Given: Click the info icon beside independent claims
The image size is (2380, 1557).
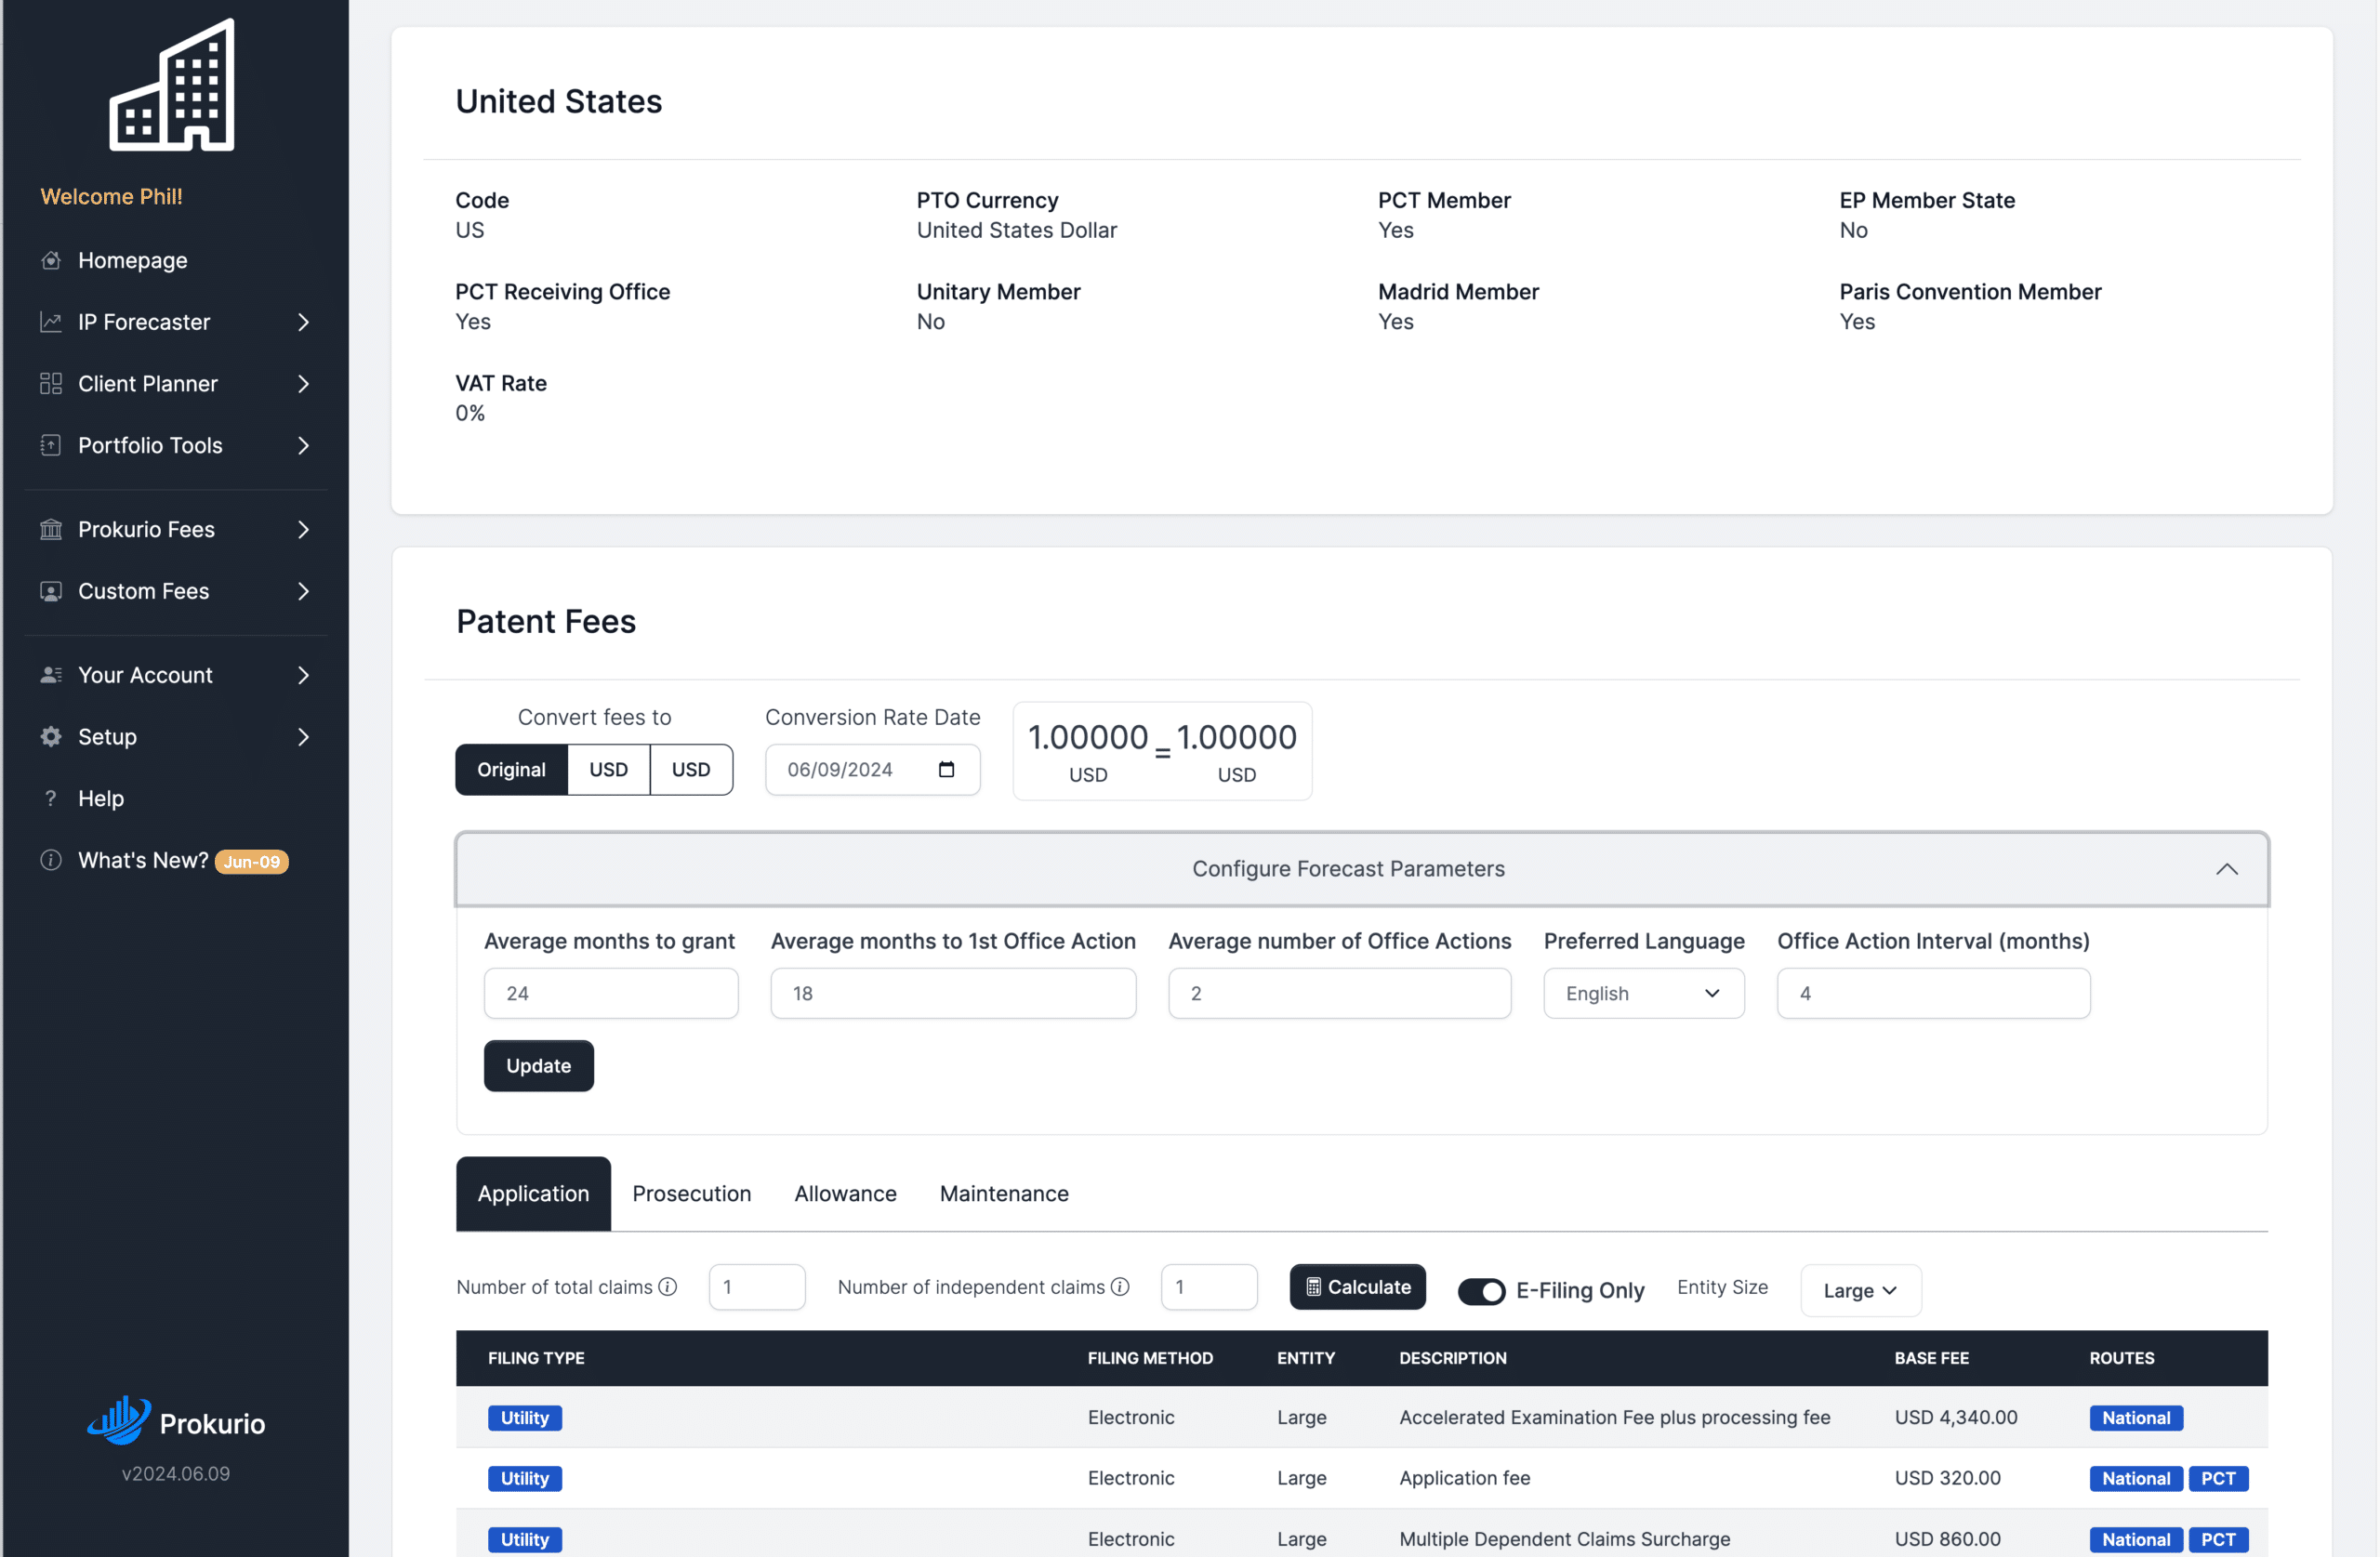Looking at the screenshot, I should click(x=1120, y=1287).
